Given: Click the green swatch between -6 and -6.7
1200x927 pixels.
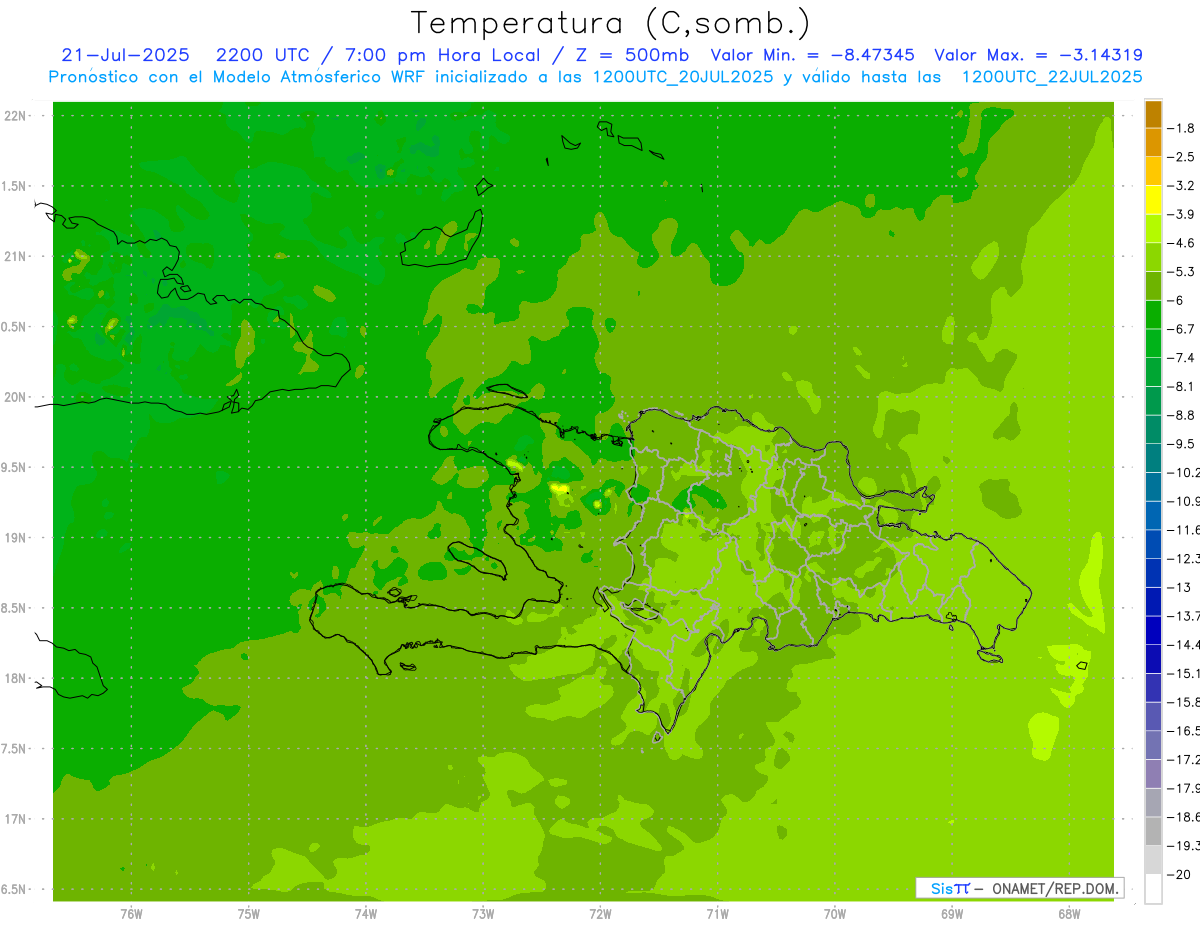Looking at the screenshot, I should pos(1153,314).
